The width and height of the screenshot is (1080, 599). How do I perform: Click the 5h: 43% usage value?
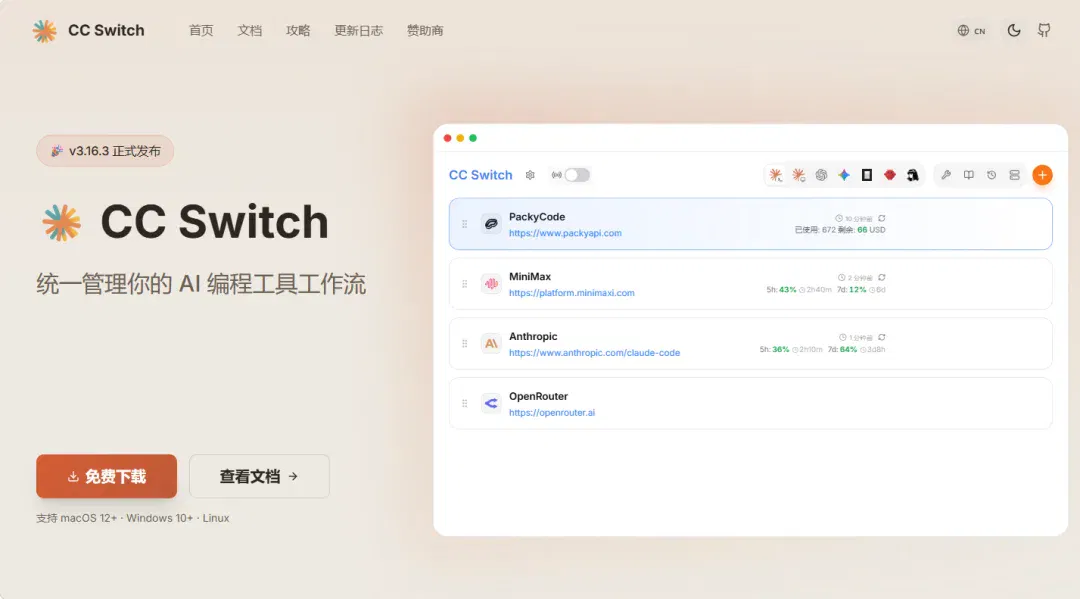[x=781, y=290]
